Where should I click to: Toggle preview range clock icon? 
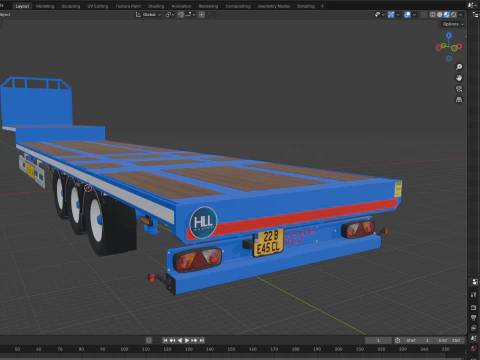(397, 340)
